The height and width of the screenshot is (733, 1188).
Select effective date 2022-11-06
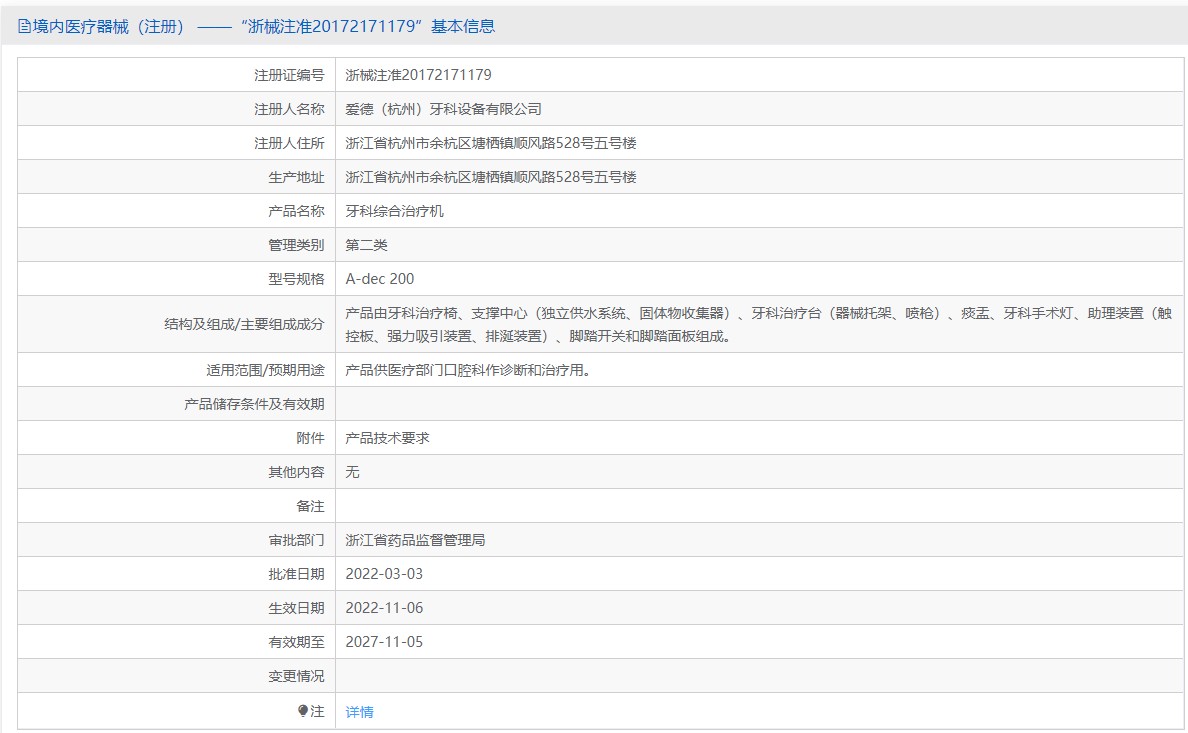(384, 608)
